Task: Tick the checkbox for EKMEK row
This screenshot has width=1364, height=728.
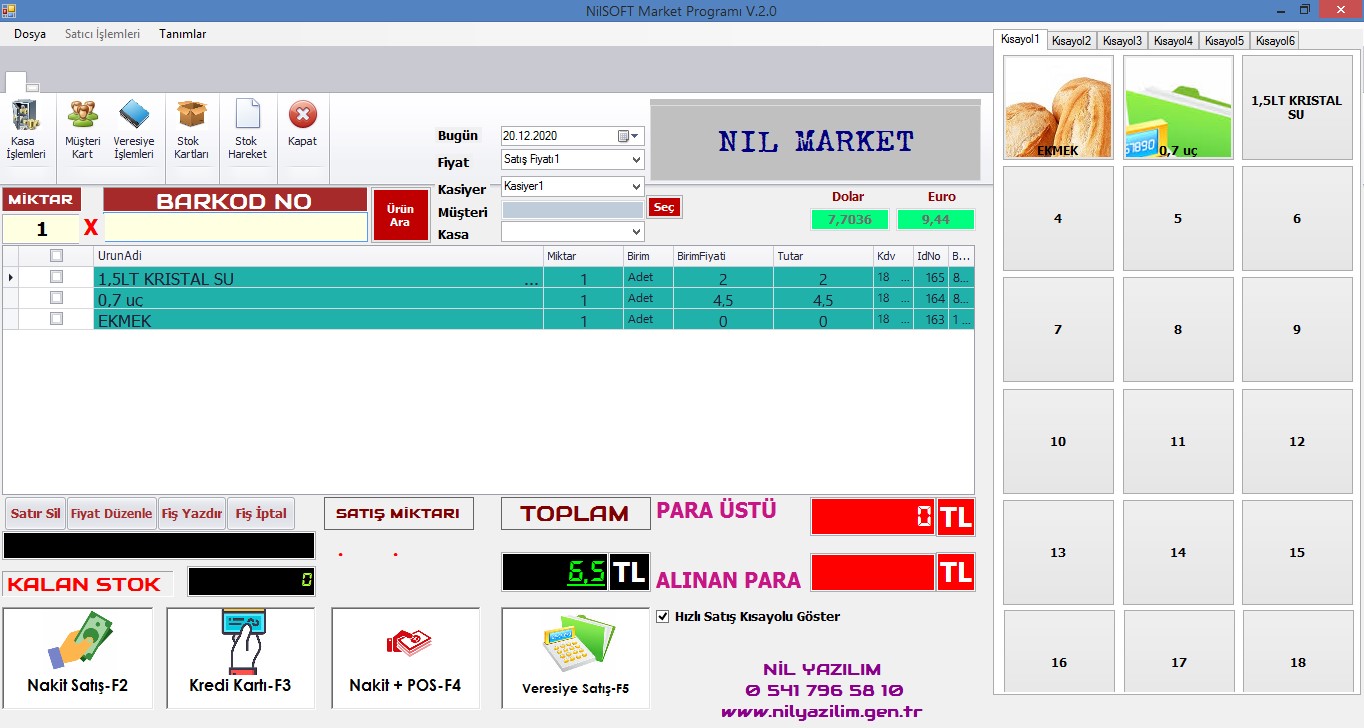Action: tap(56, 319)
